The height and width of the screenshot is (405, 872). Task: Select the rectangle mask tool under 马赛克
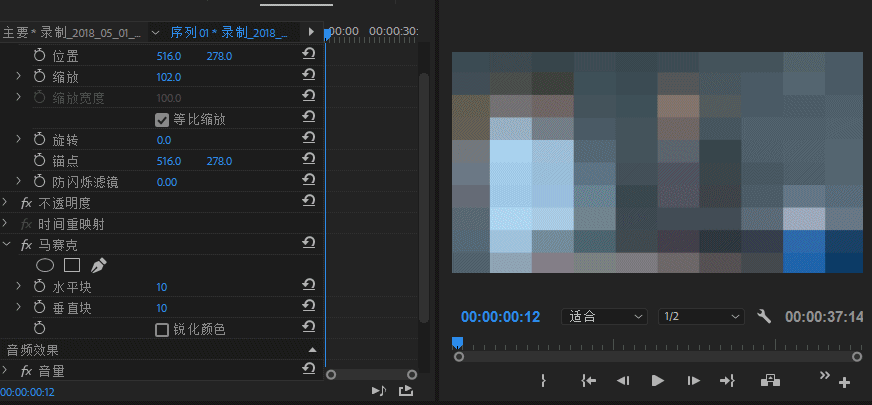click(x=72, y=266)
